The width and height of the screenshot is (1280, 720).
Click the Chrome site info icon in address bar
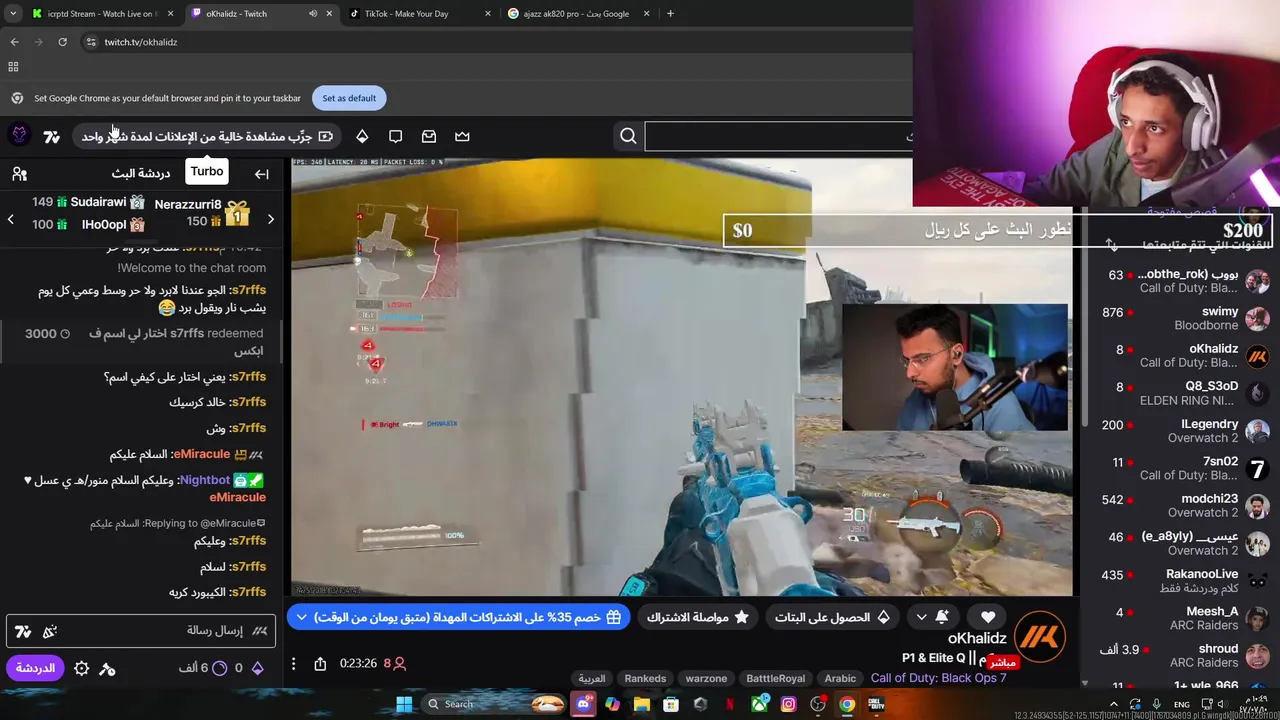coord(91,42)
